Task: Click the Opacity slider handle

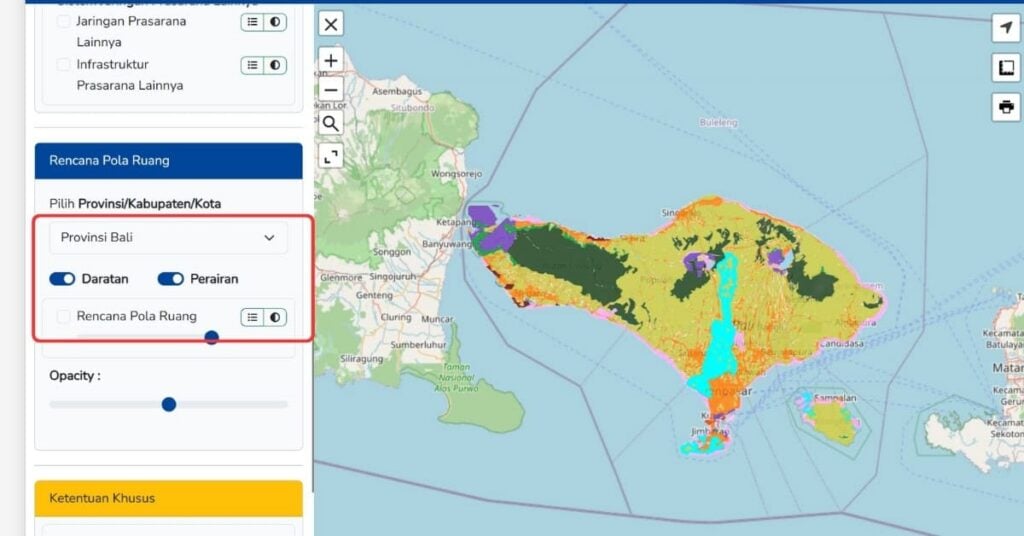Action: tap(169, 405)
